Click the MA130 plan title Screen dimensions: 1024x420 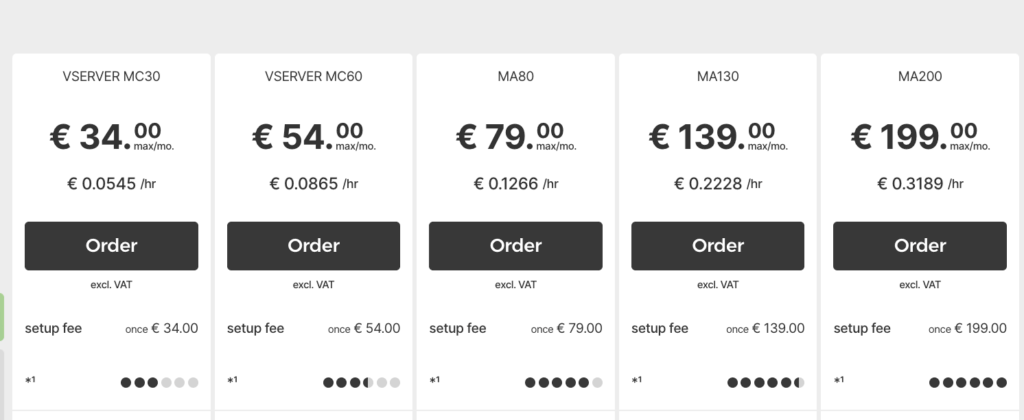click(x=718, y=76)
